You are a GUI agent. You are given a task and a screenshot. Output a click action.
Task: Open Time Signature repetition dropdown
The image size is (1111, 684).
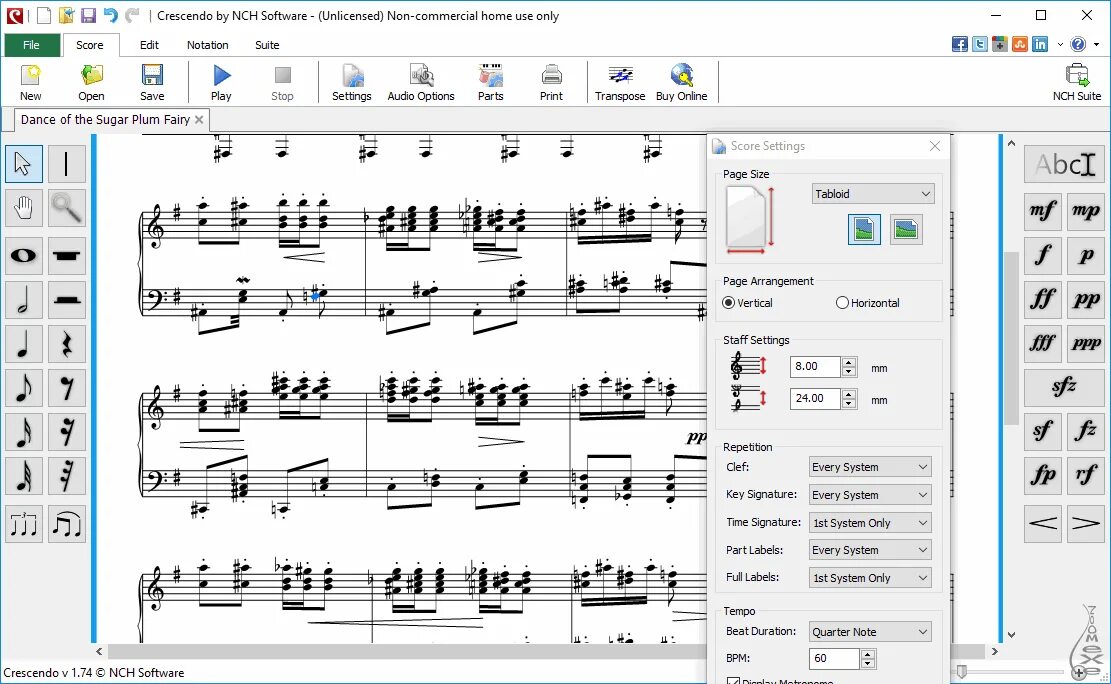[870, 523]
